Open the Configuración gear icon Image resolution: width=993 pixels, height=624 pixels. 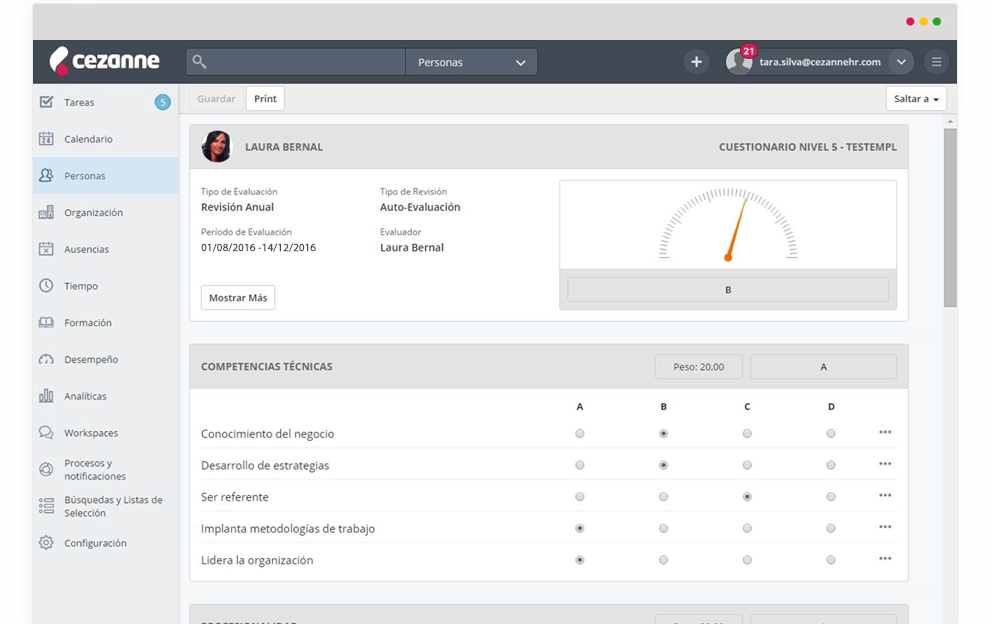click(x=46, y=543)
